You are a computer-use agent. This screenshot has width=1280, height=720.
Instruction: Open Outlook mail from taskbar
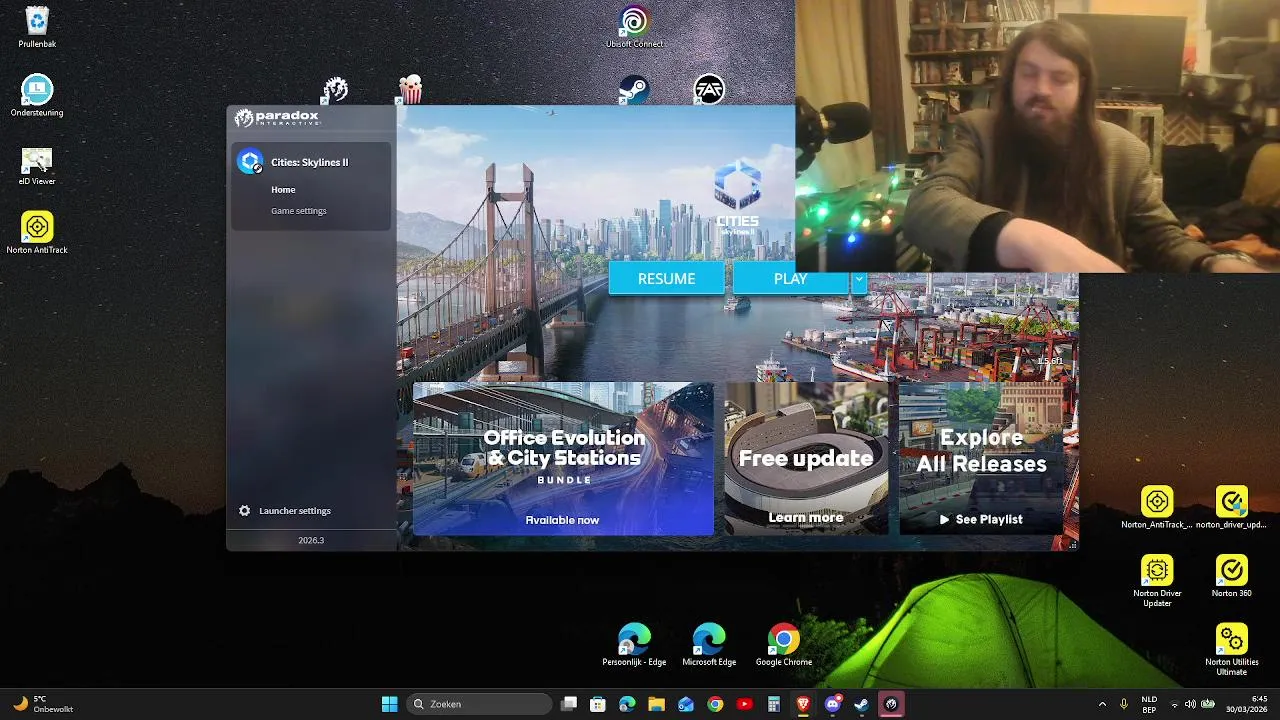coord(686,704)
